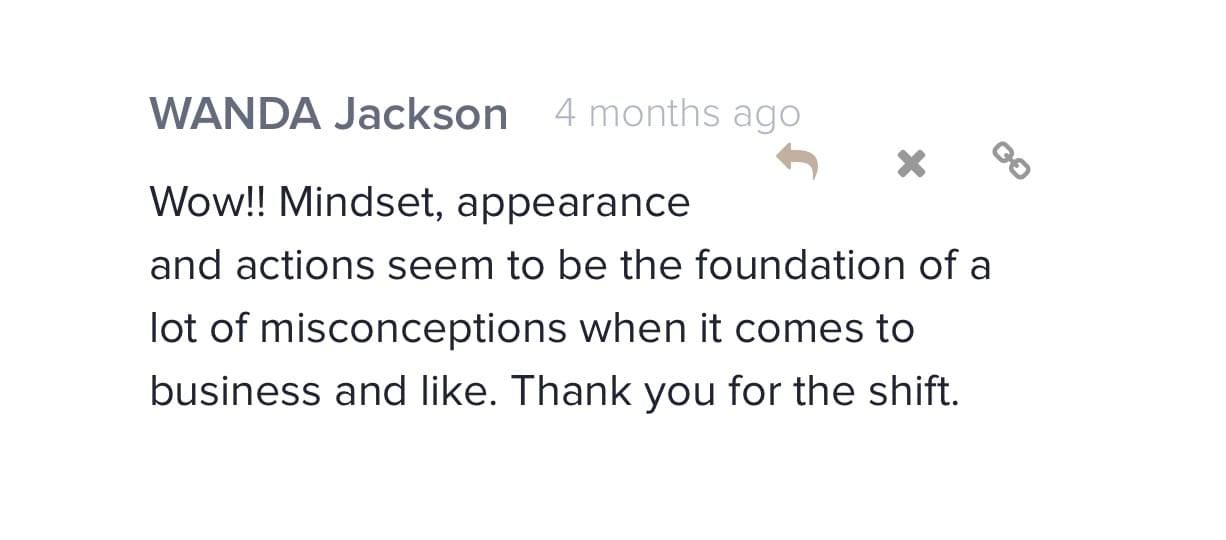
Task: Open WANDA Jackson's profile name
Action: click(328, 114)
